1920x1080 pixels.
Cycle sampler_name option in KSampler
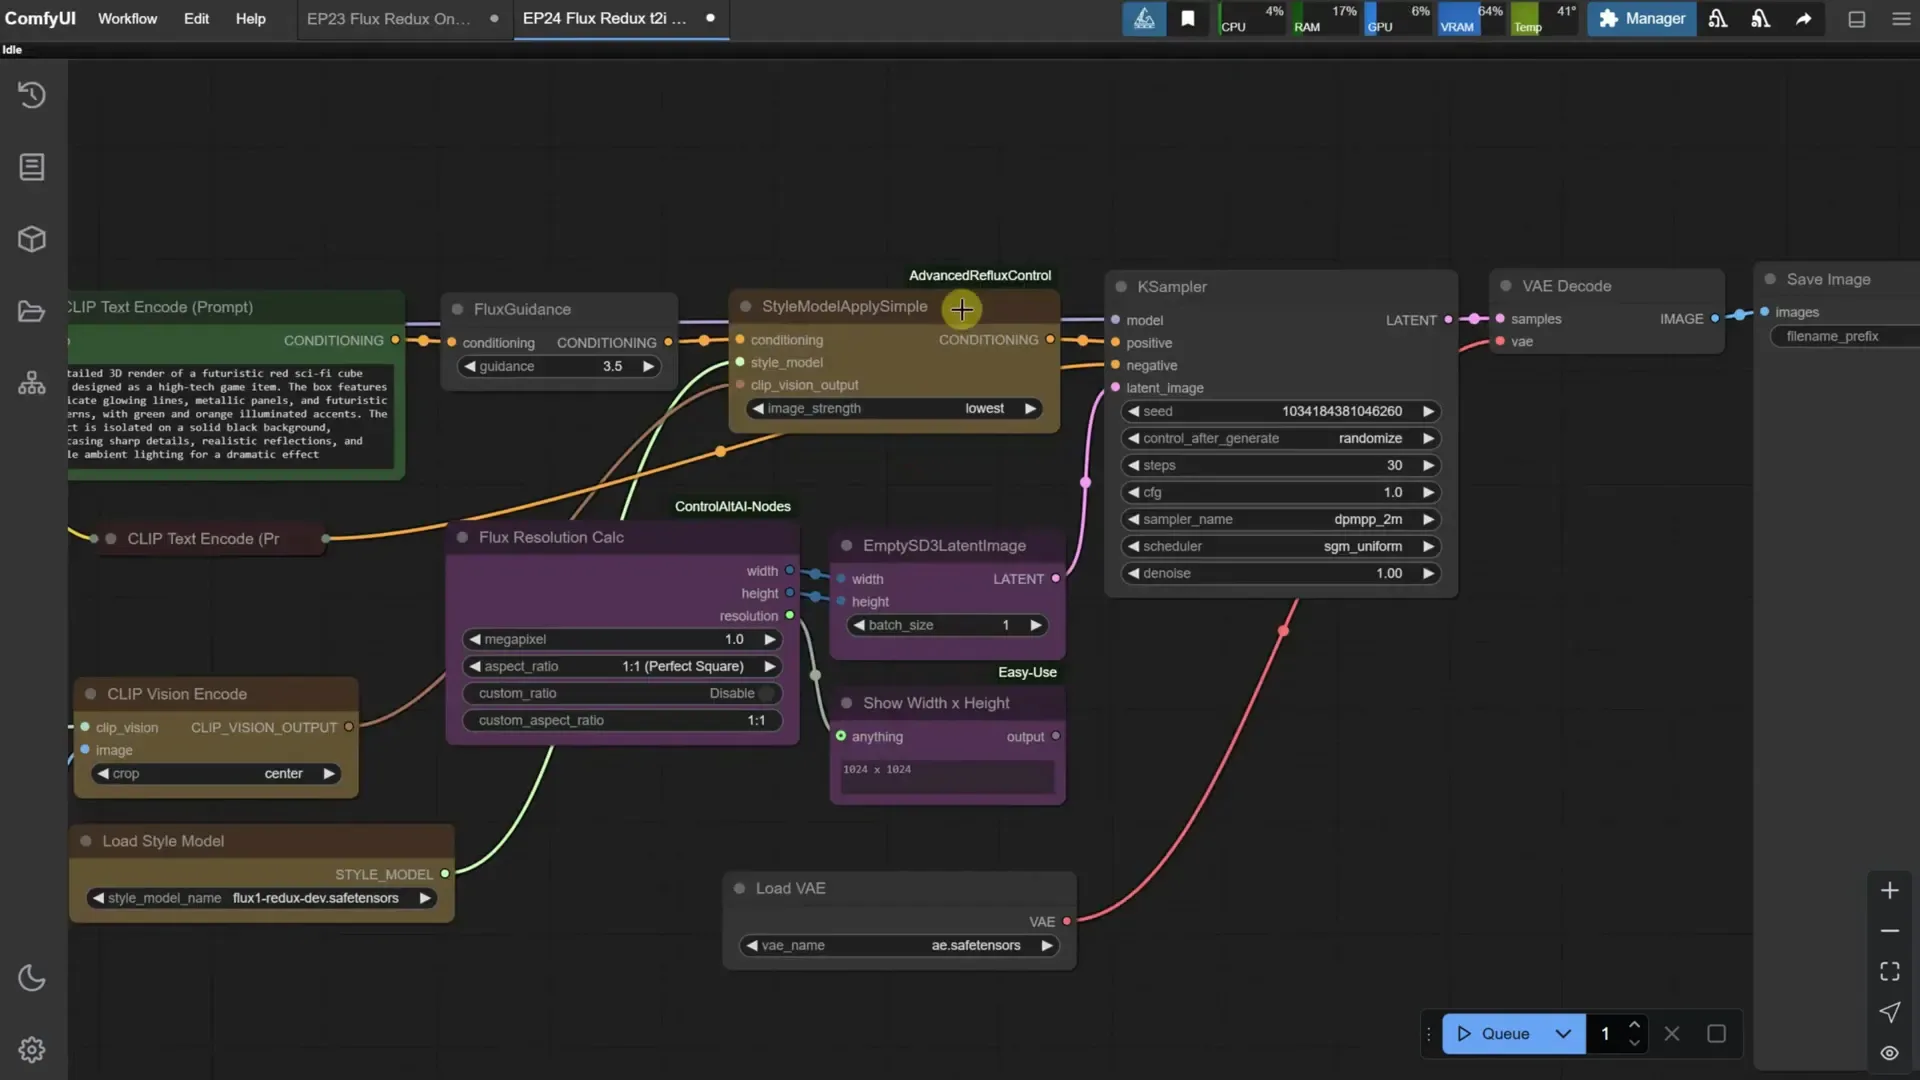click(1429, 519)
